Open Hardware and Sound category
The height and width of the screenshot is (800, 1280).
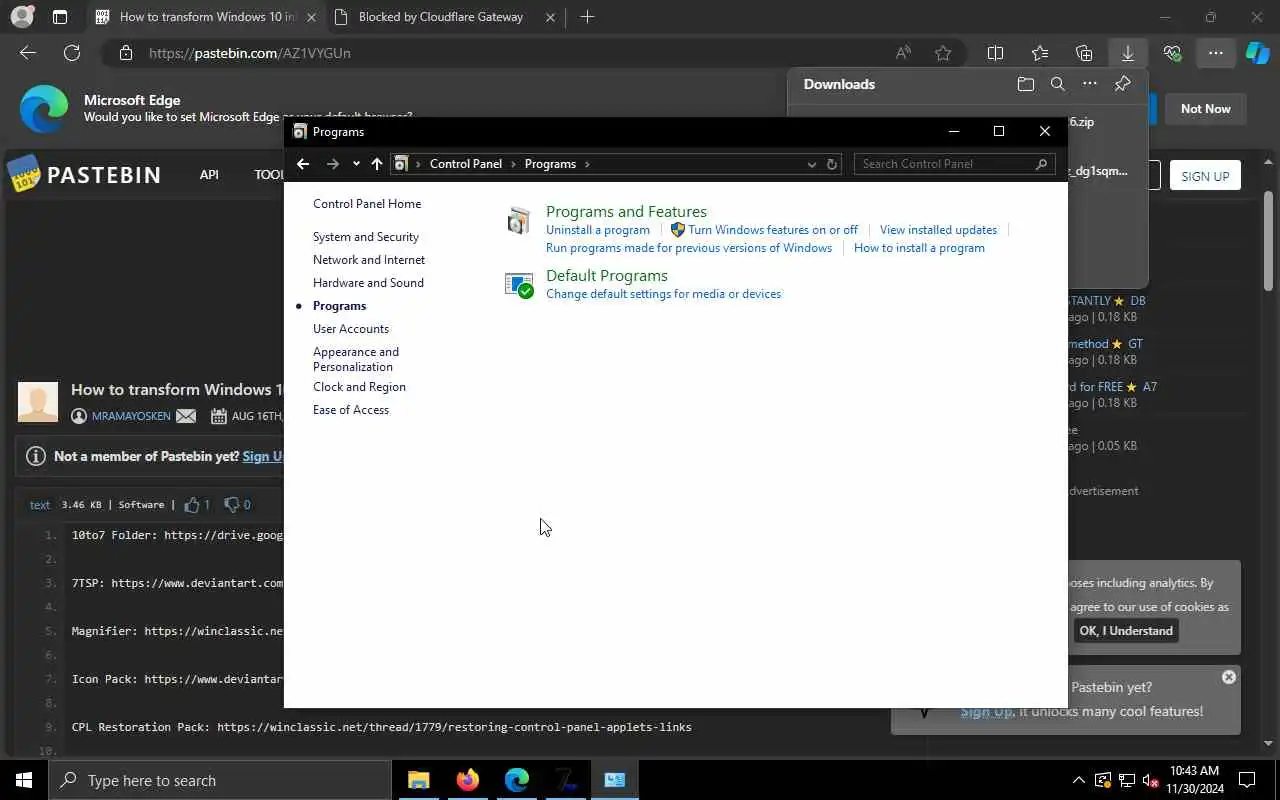click(x=368, y=283)
